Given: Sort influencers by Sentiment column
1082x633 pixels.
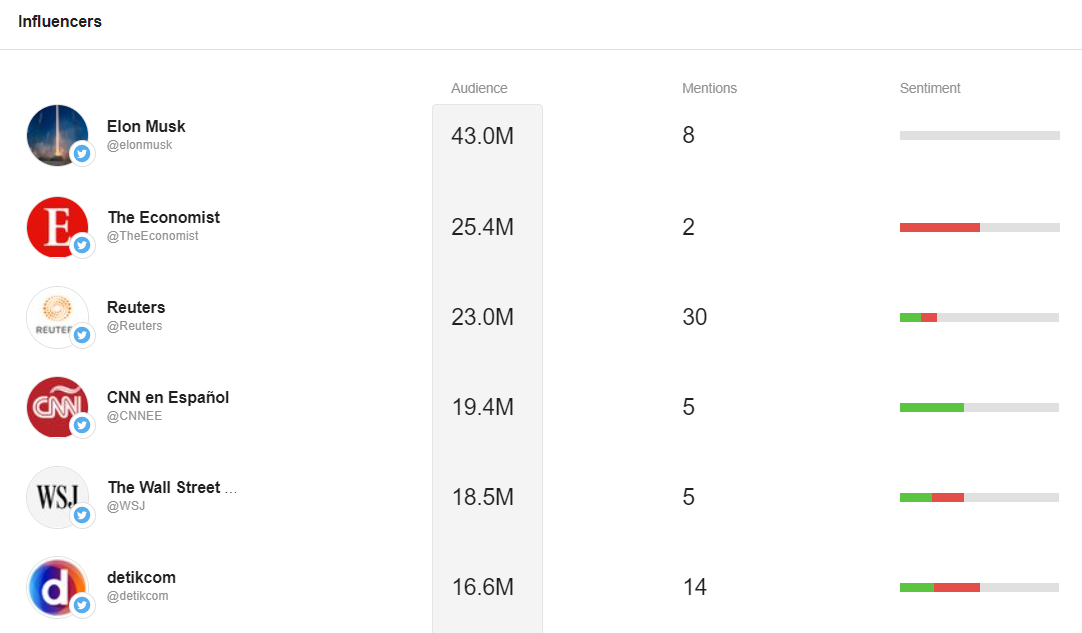Looking at the screenshot, I should (929, 88).
